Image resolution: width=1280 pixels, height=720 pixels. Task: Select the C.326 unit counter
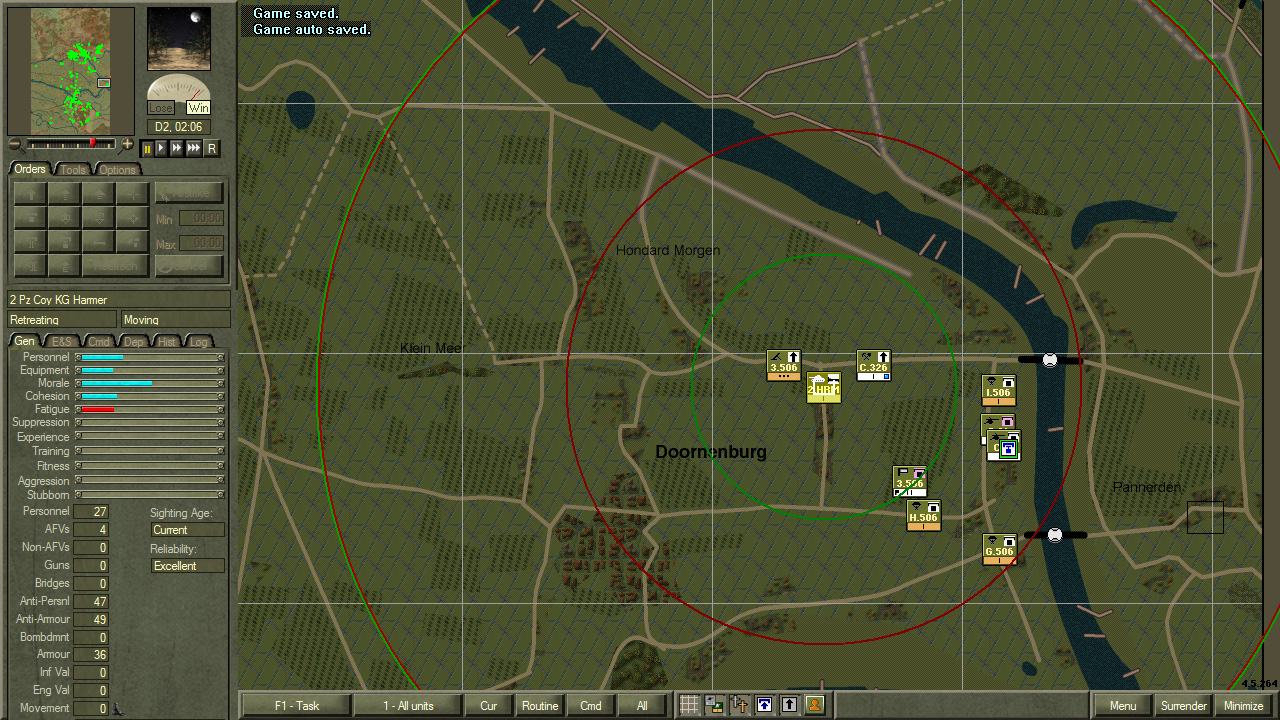point(874,365)
